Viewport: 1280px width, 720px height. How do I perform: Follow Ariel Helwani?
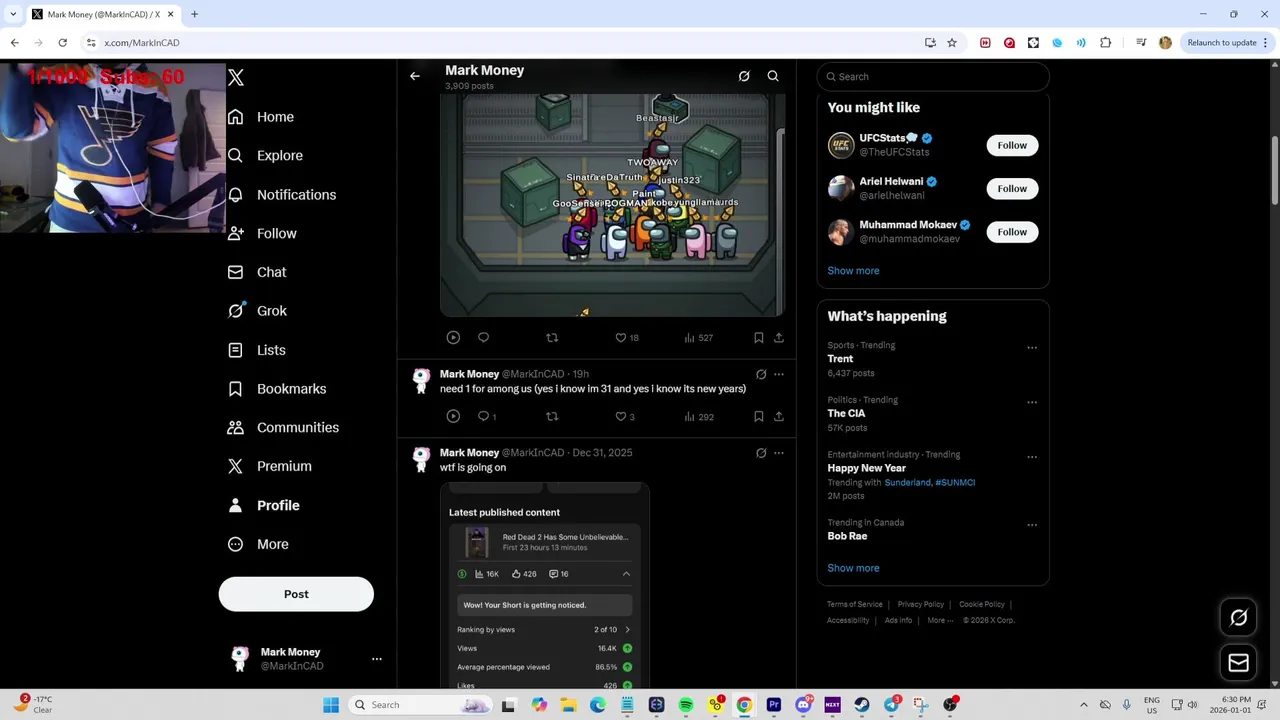point(1012,188)
